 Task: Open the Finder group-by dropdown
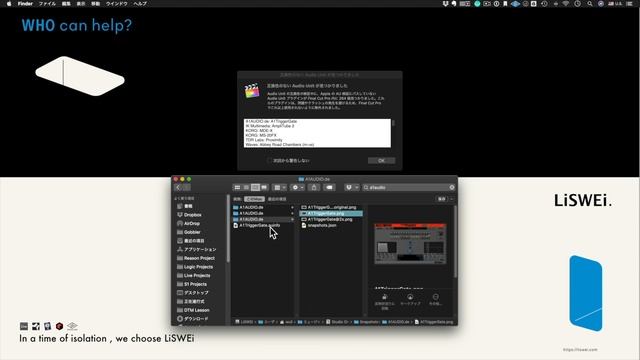280,187
